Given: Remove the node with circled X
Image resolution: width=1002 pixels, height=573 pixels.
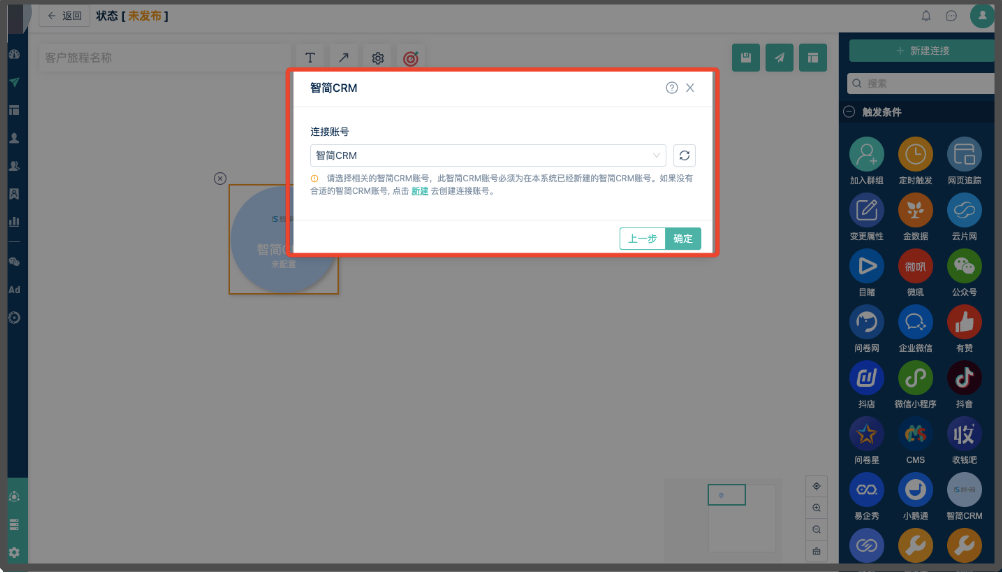Looking at the screenshot, I should tap(220, 178).
